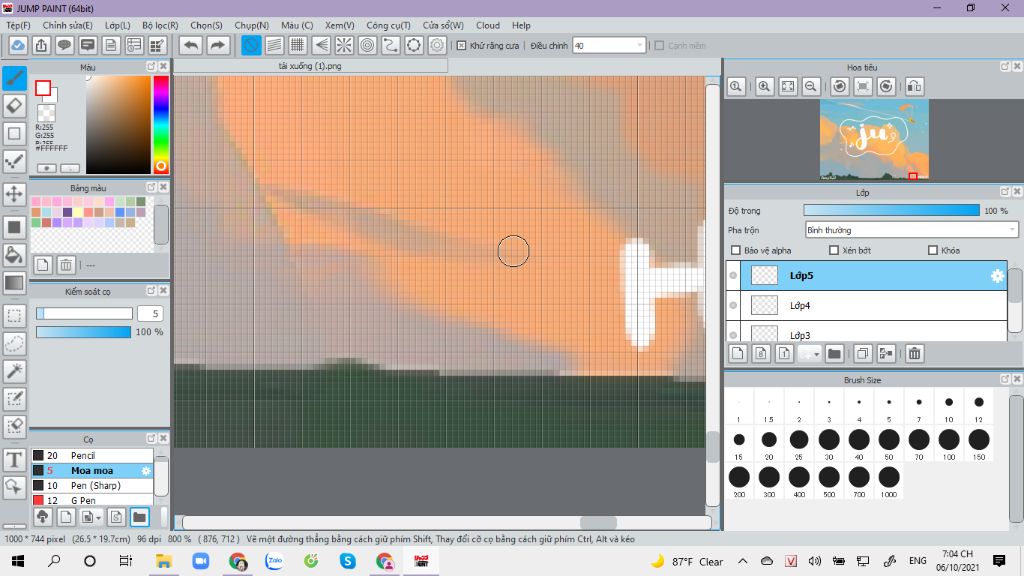The image size is (1024, 576).
Task: Open the Chọn(S) menu
Action: coord(206,25)
